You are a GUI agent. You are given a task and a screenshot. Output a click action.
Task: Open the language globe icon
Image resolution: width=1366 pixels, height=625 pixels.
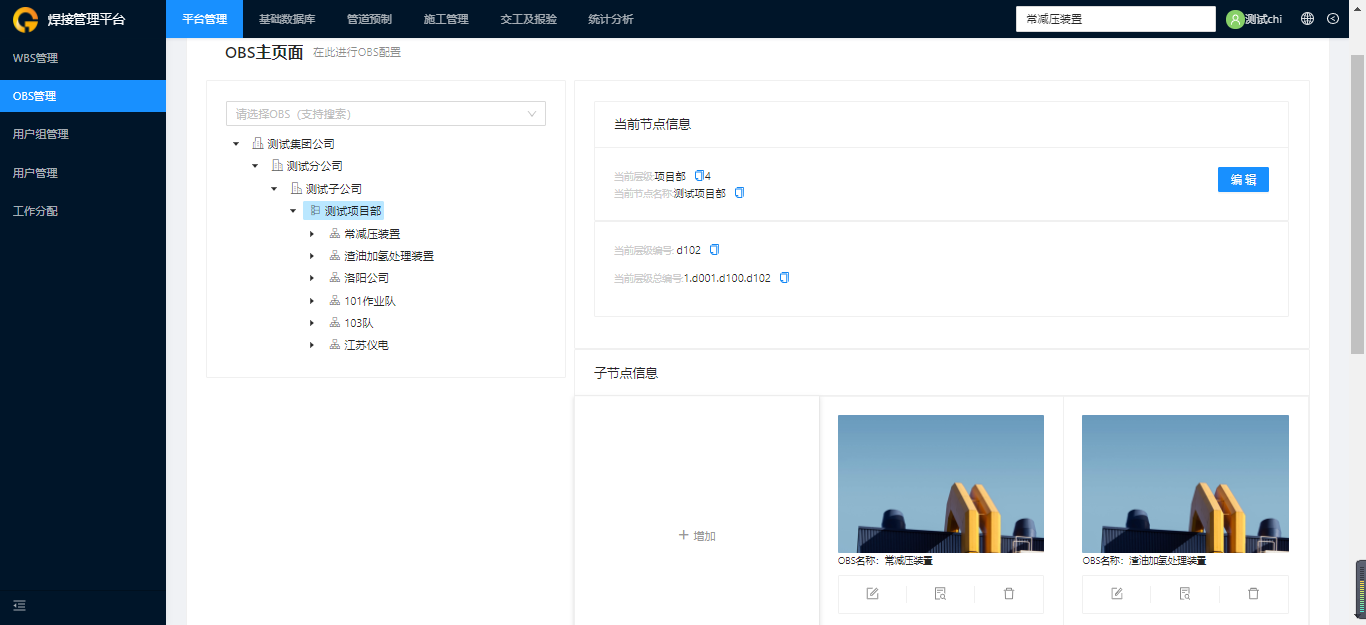click(1307, 19)
